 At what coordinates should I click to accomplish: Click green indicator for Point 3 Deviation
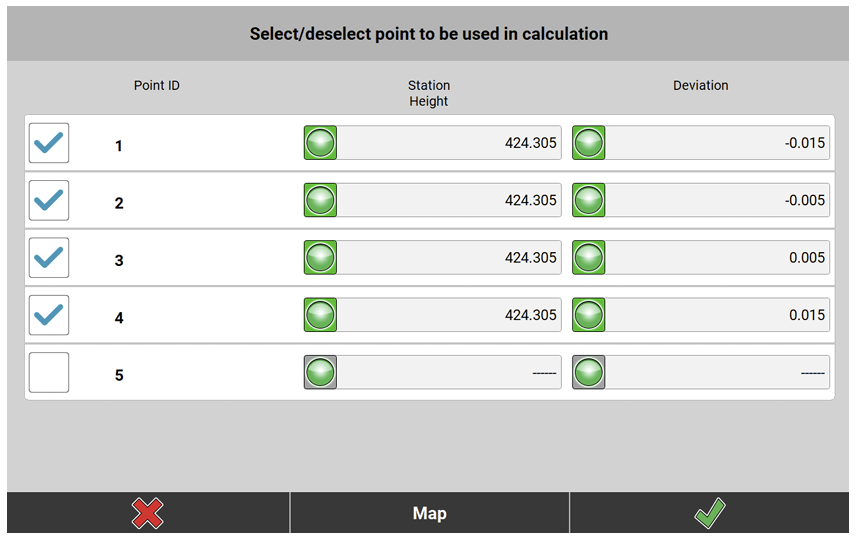[588, 258]
